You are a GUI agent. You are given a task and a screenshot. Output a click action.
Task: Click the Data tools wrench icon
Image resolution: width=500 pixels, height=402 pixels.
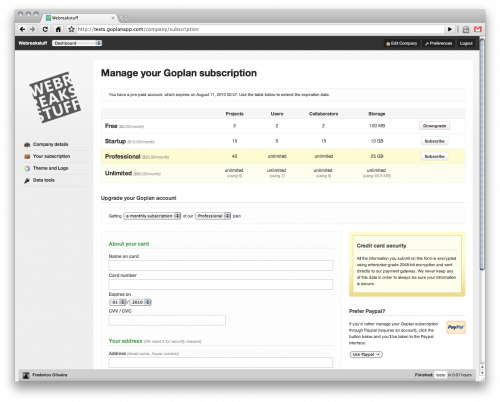pyautogui.click(x=27, y=180)
